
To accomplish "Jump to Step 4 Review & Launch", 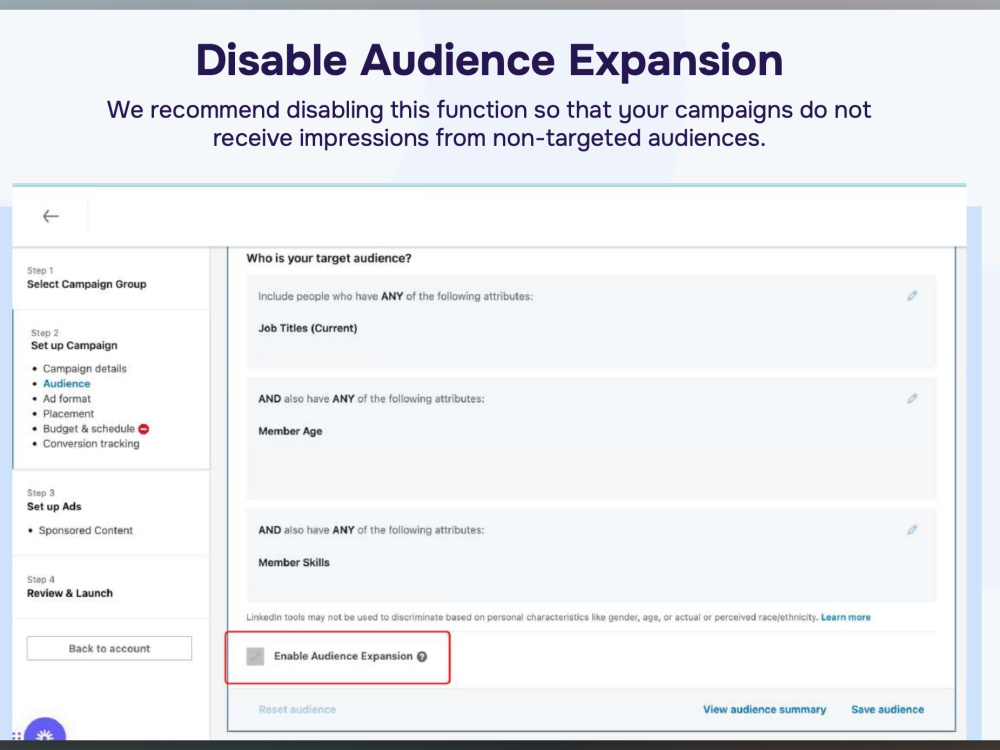I will [70, 587].
